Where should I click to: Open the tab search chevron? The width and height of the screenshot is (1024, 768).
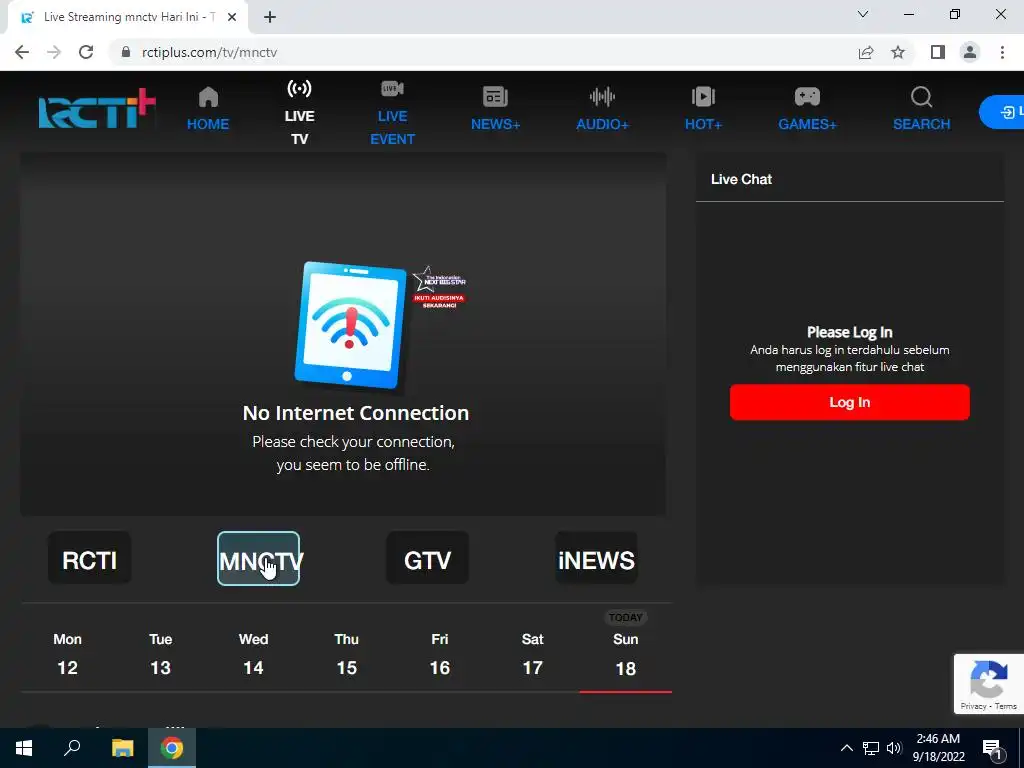click(x=863, y=14)
